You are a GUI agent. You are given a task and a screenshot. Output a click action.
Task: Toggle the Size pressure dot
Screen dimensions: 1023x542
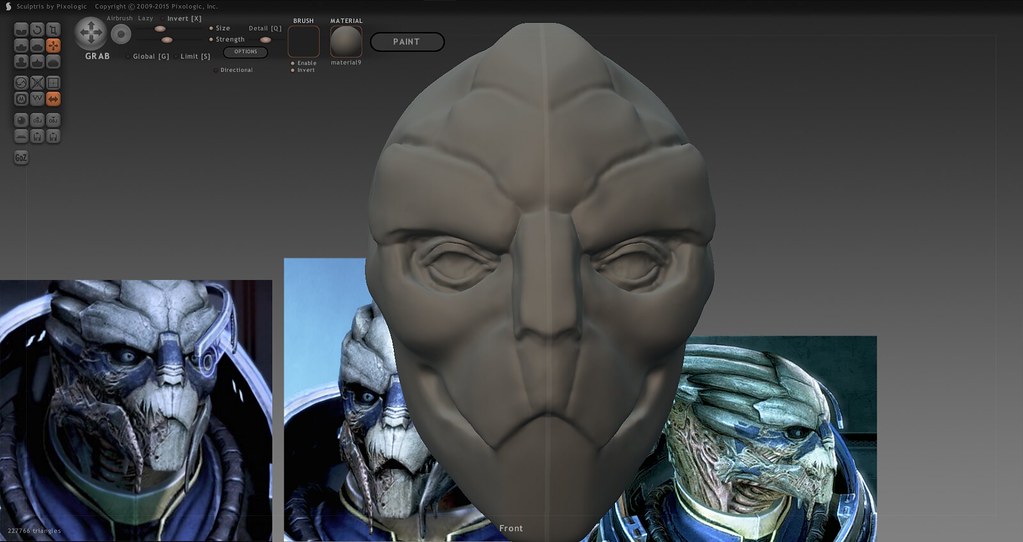click(x=211, y=28)
